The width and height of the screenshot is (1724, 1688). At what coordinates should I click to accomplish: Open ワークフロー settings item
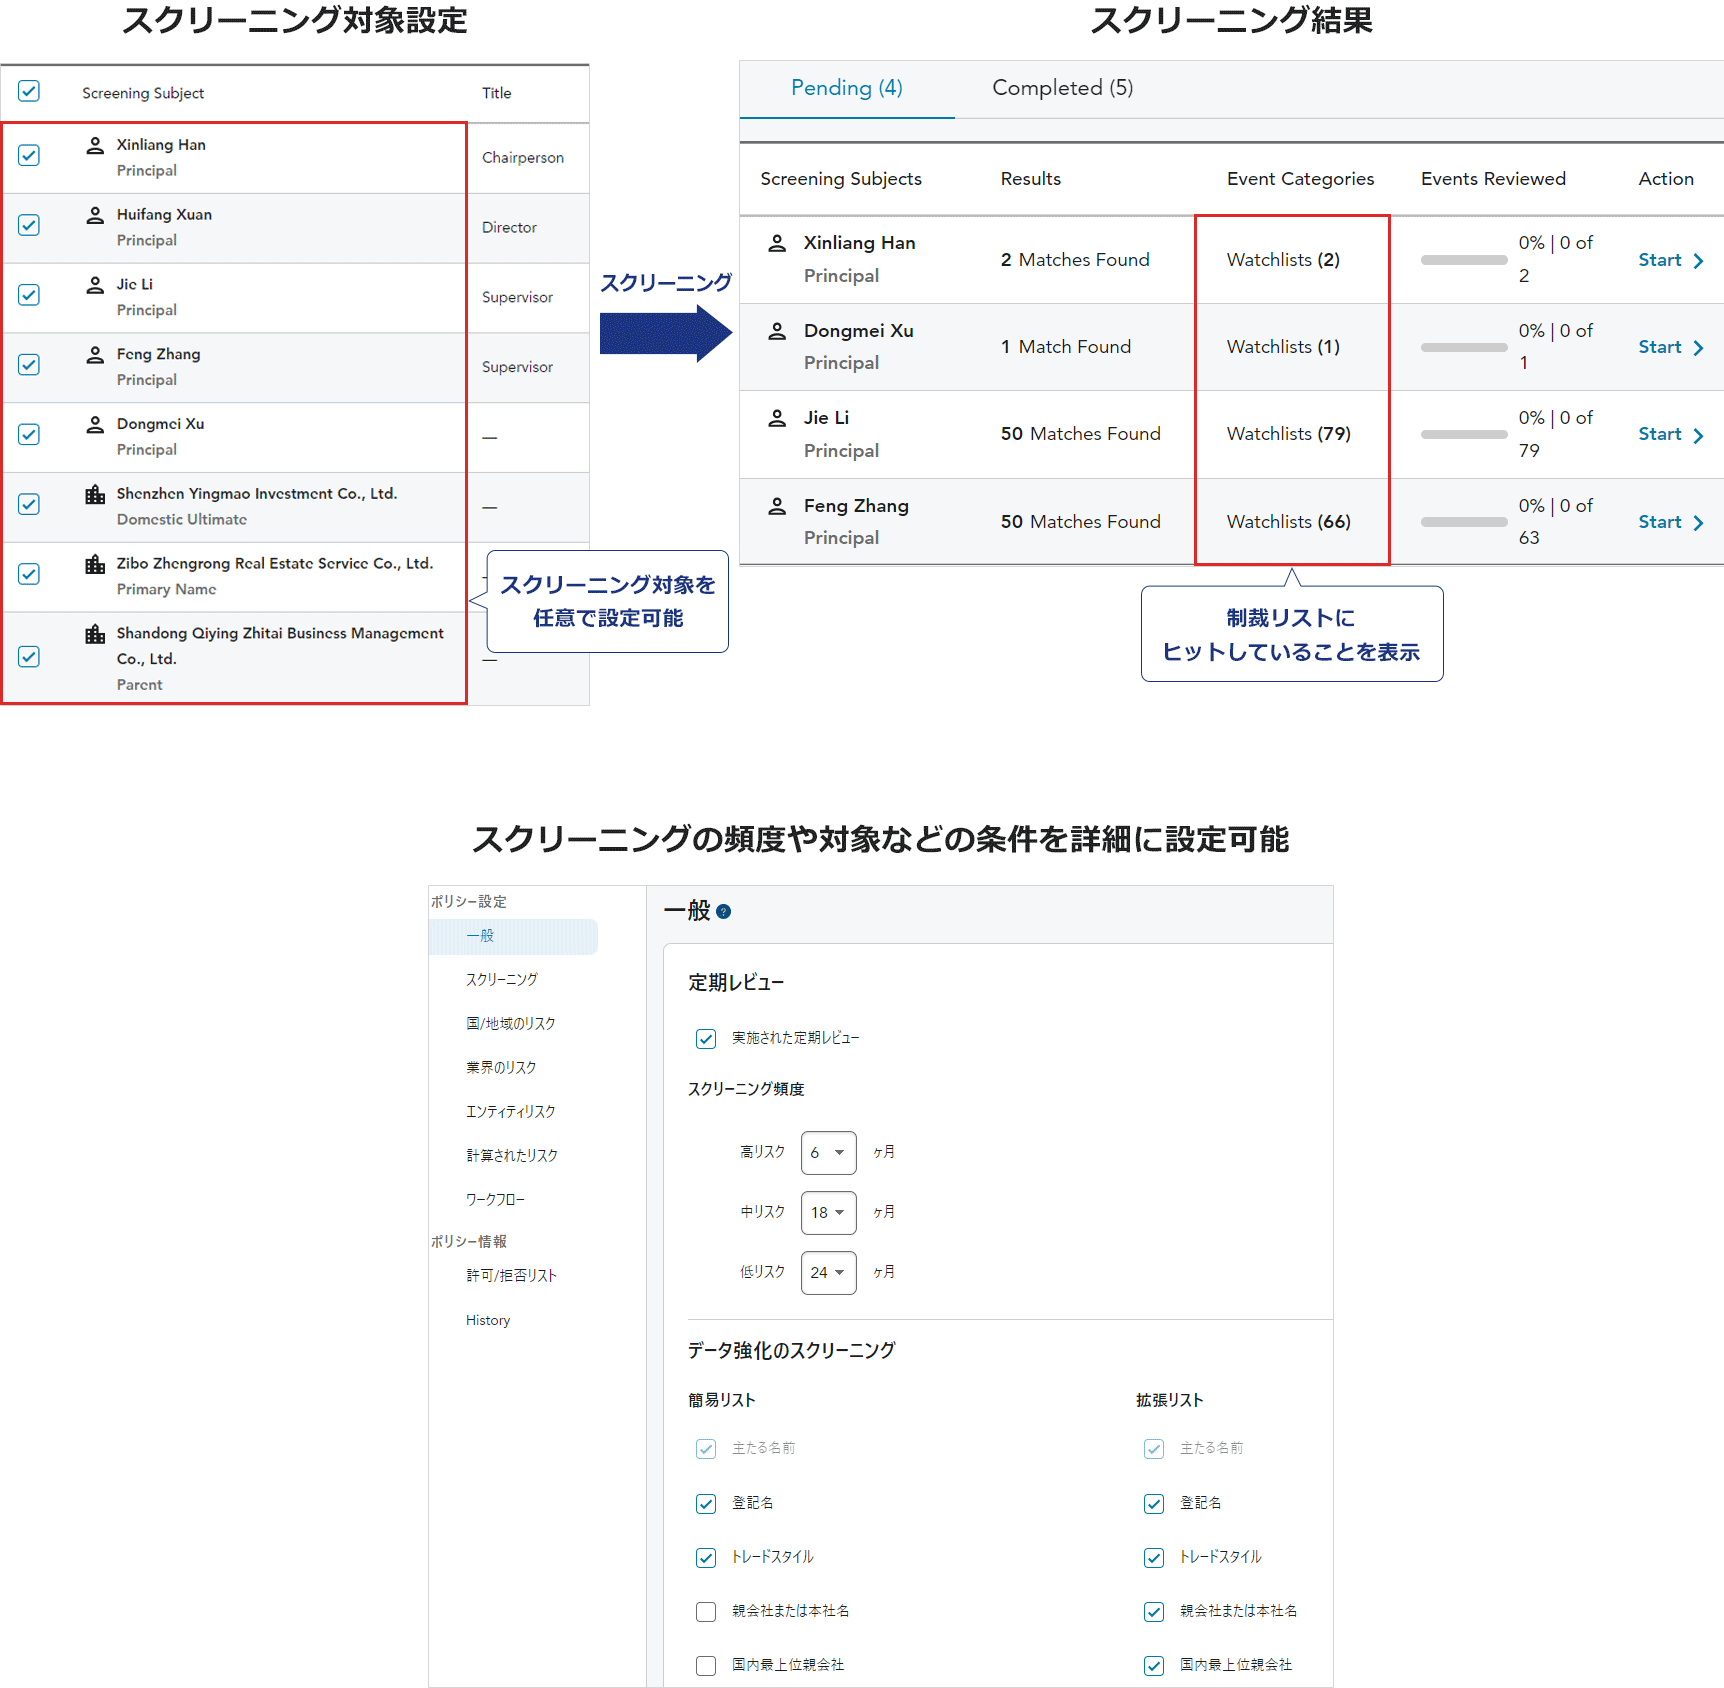point(495,1200)
